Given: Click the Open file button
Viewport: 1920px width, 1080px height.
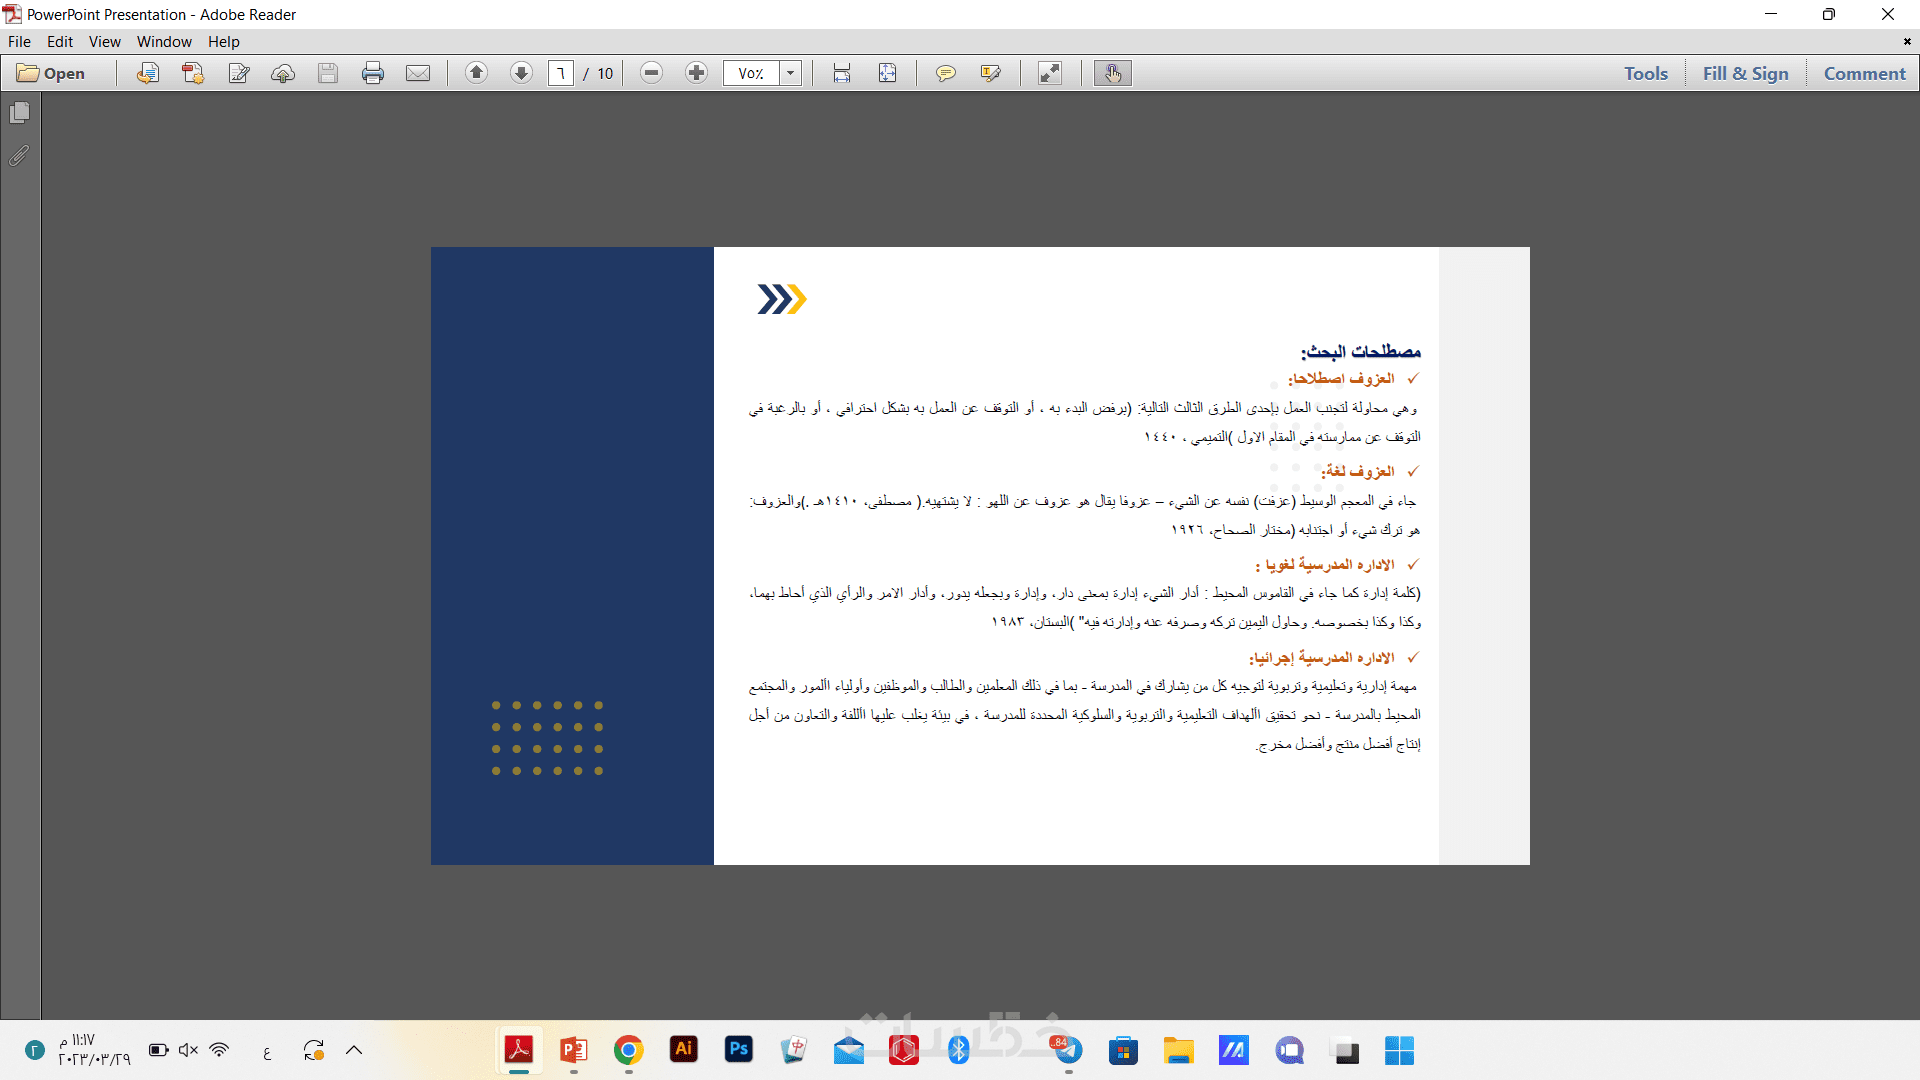Looking at the screenshot, I should [x=52, y=73].
